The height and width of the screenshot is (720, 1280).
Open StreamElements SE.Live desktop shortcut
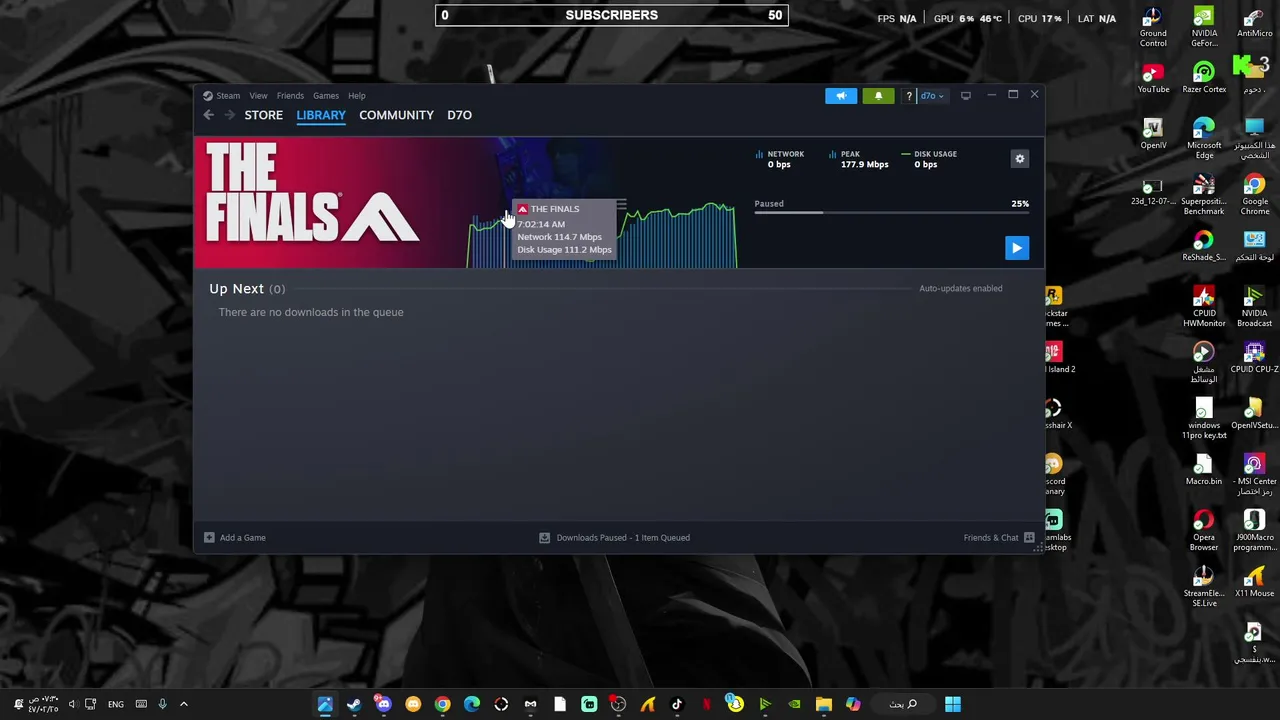point(1204,588)
